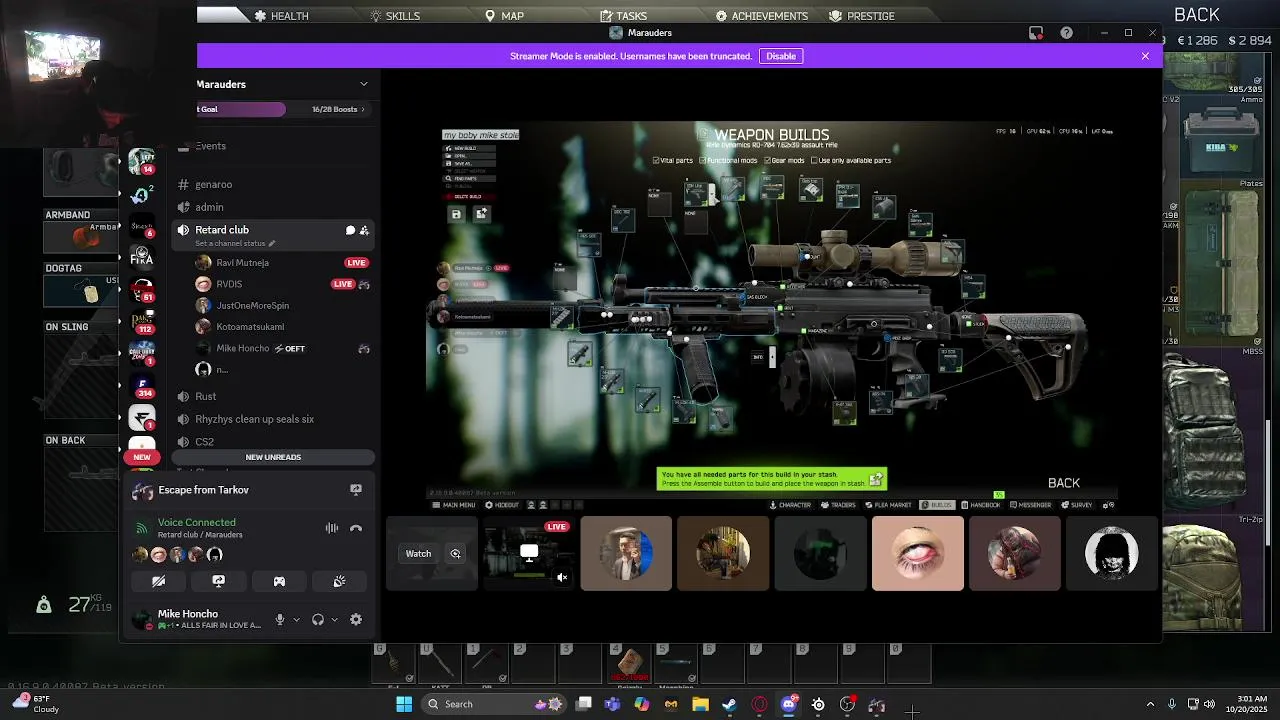Start an activity in Discord voice panel

(279, 581)
